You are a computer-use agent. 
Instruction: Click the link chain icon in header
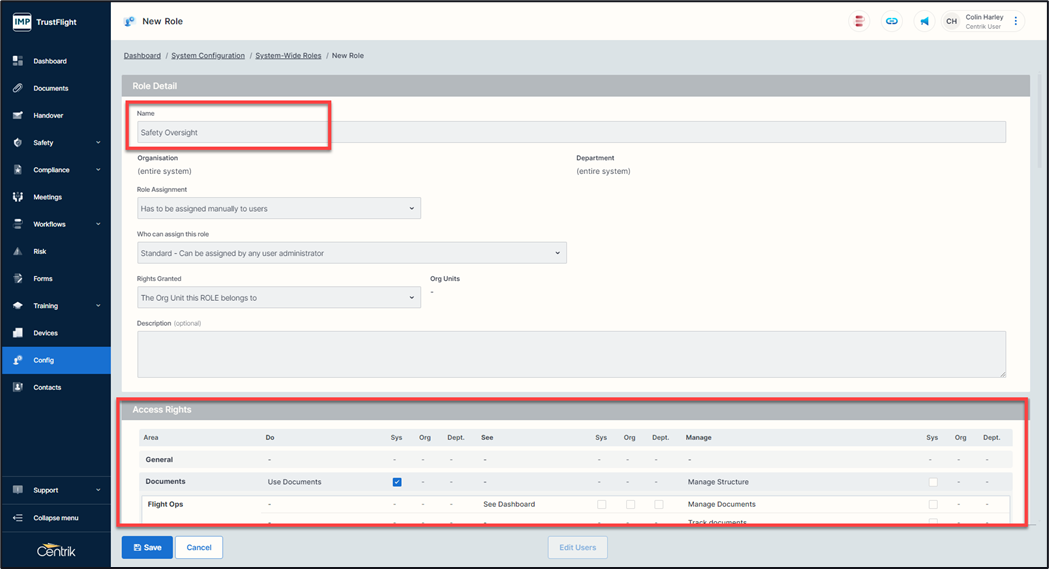coord(891,21)
